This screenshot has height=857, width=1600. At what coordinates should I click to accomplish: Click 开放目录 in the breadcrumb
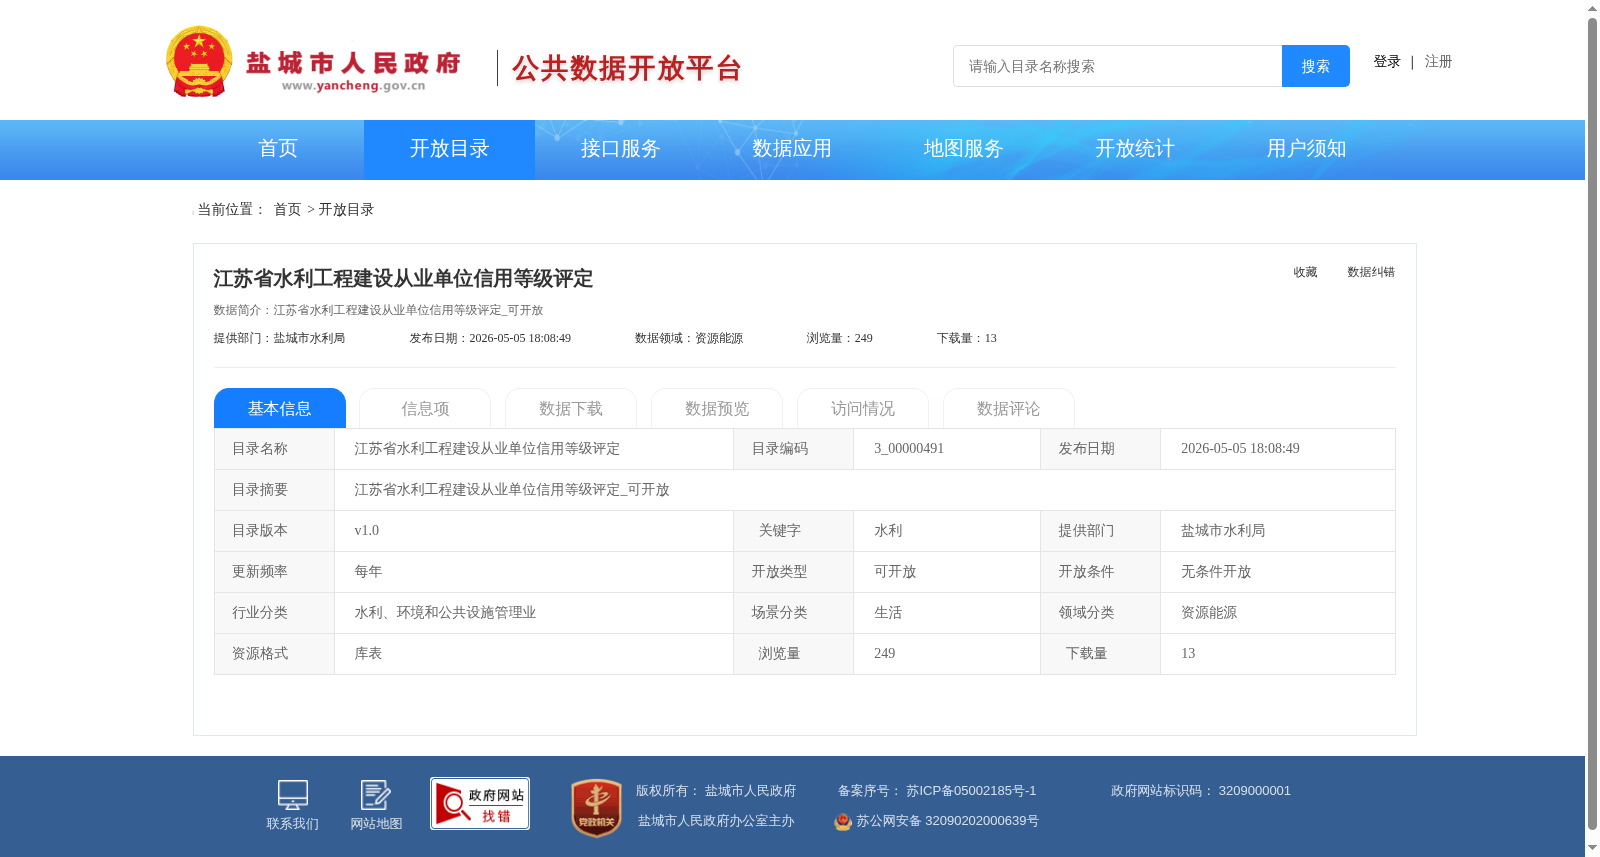(346, 210)
